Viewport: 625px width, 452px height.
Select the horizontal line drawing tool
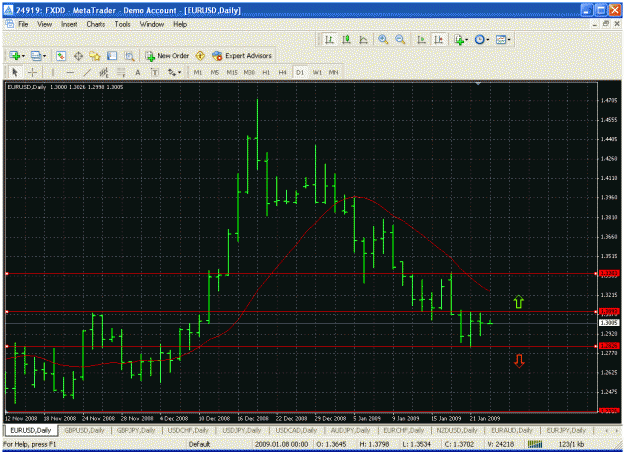(70, 73)
